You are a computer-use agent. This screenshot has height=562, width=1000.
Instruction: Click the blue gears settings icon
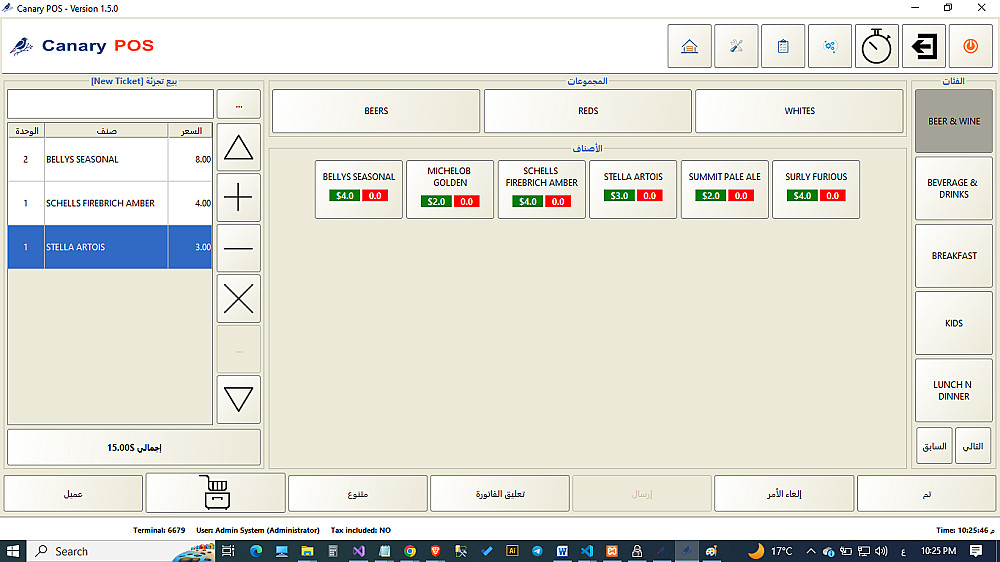830,46
